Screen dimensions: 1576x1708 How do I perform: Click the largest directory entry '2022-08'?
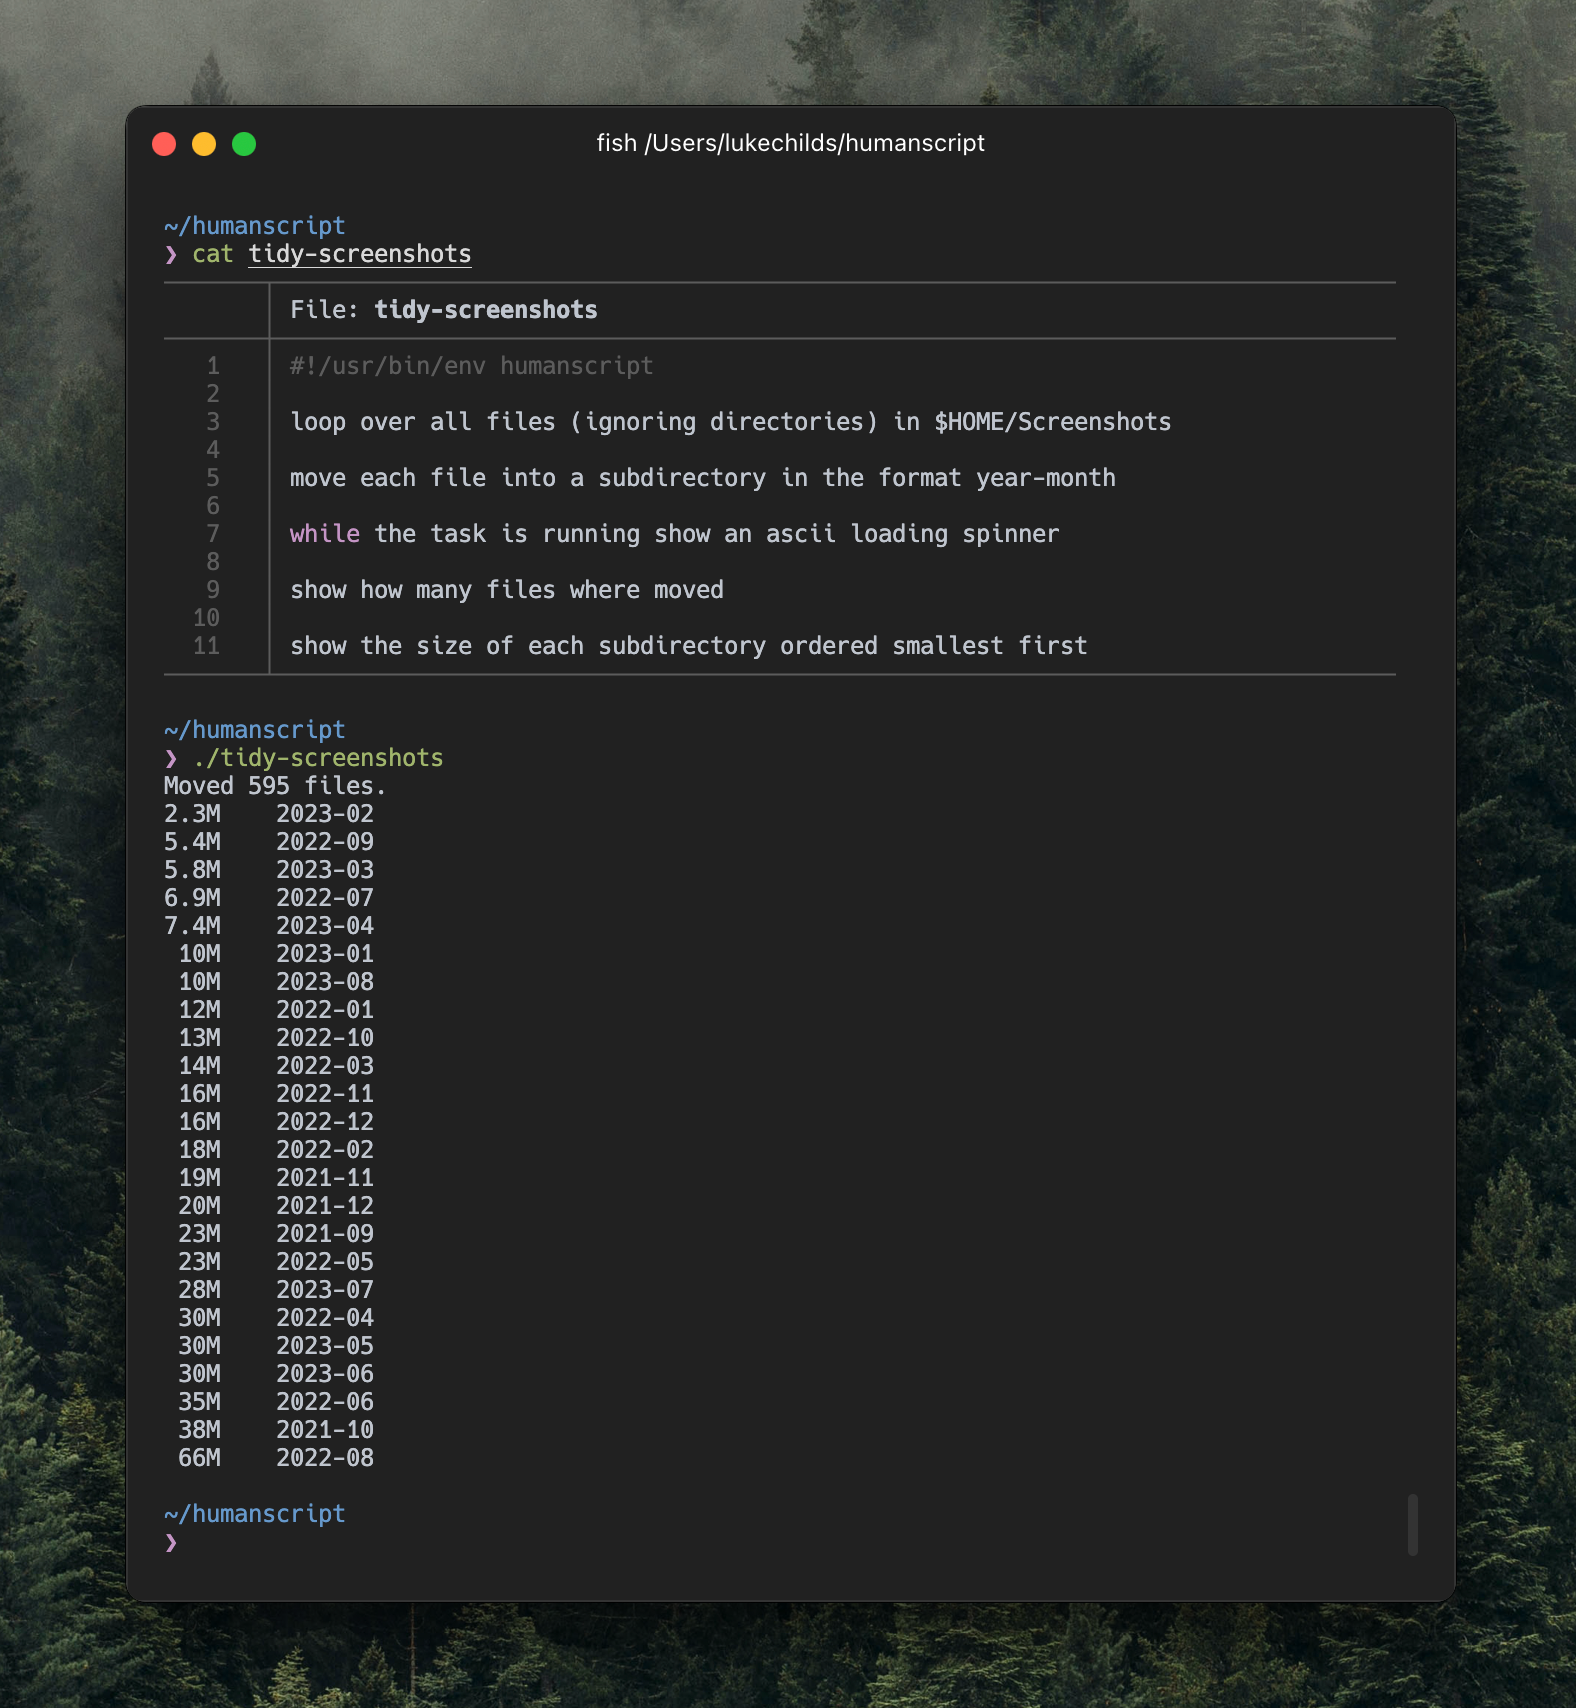coord(325,1458)
